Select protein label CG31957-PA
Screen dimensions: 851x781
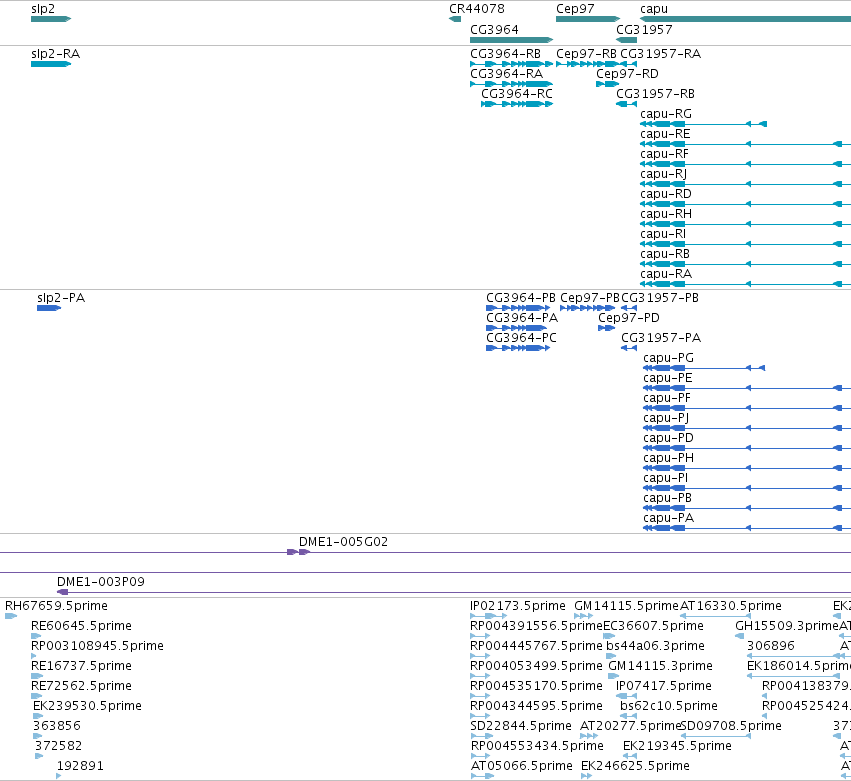(661, 338)
